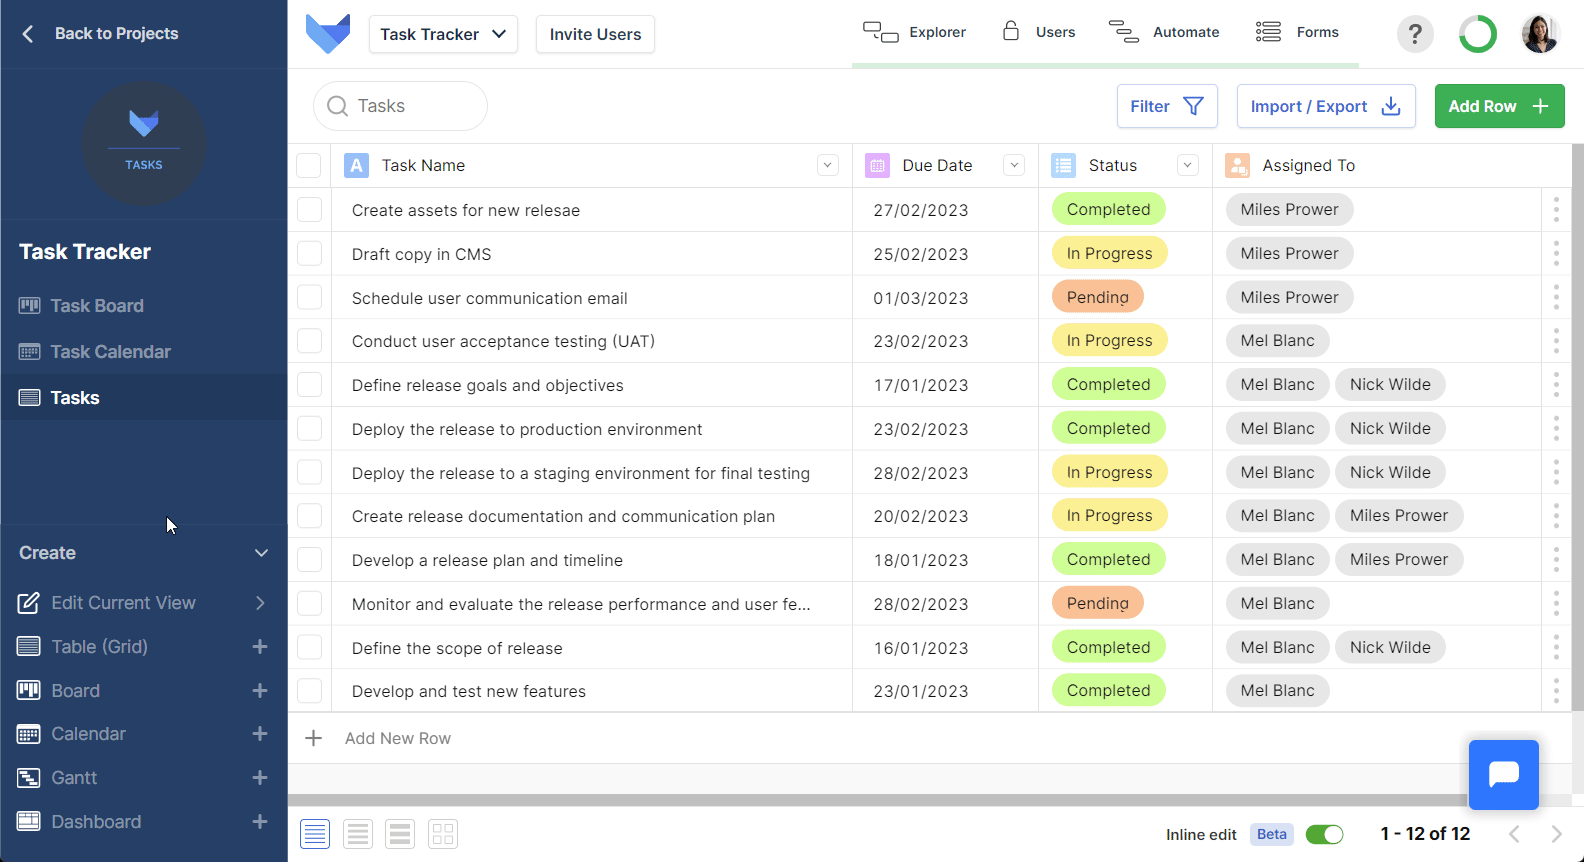Click the Status column list icon
The width and height of the screenshot is (1584, 862).
(1063, 165)
